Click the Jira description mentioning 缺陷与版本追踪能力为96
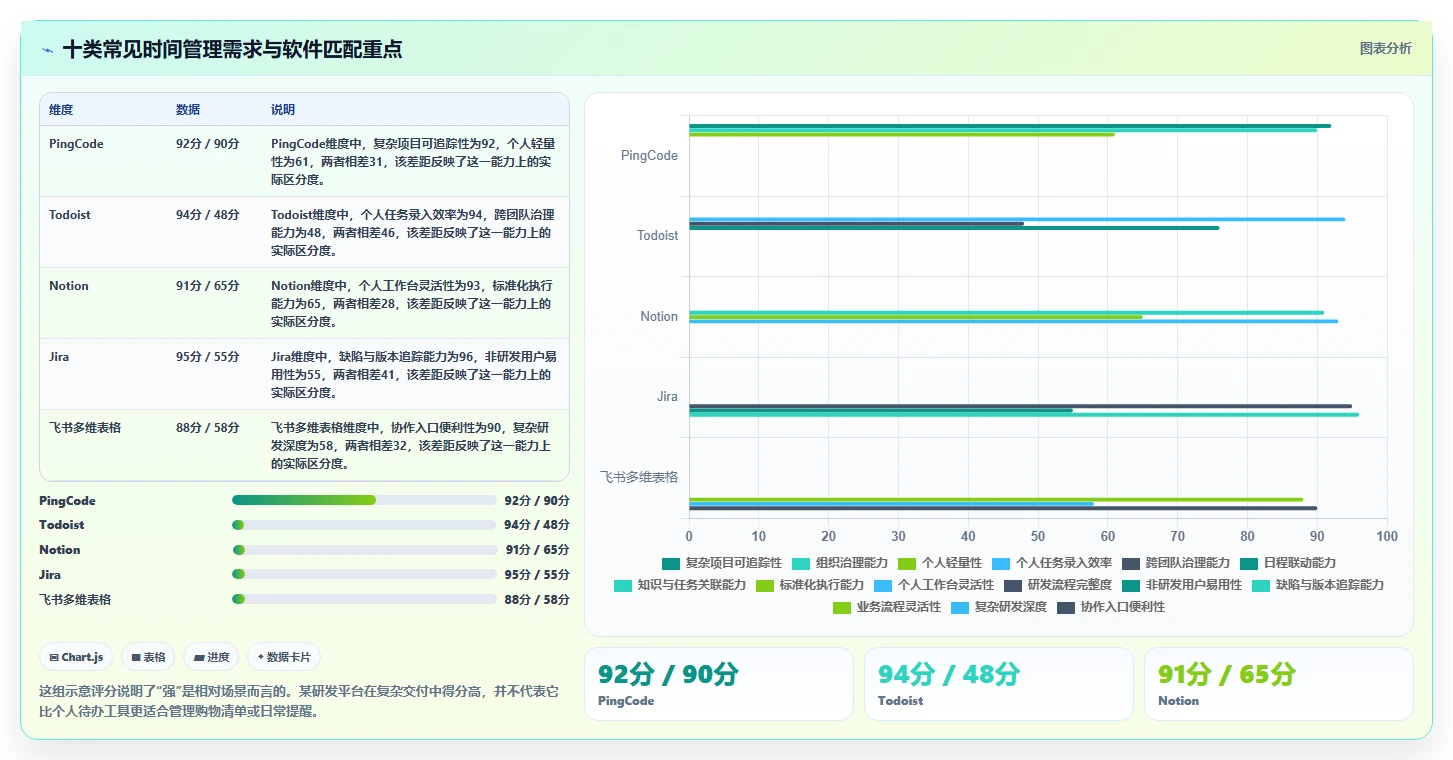The height and width of the screenshot is (760, 1453). (414, 375)
